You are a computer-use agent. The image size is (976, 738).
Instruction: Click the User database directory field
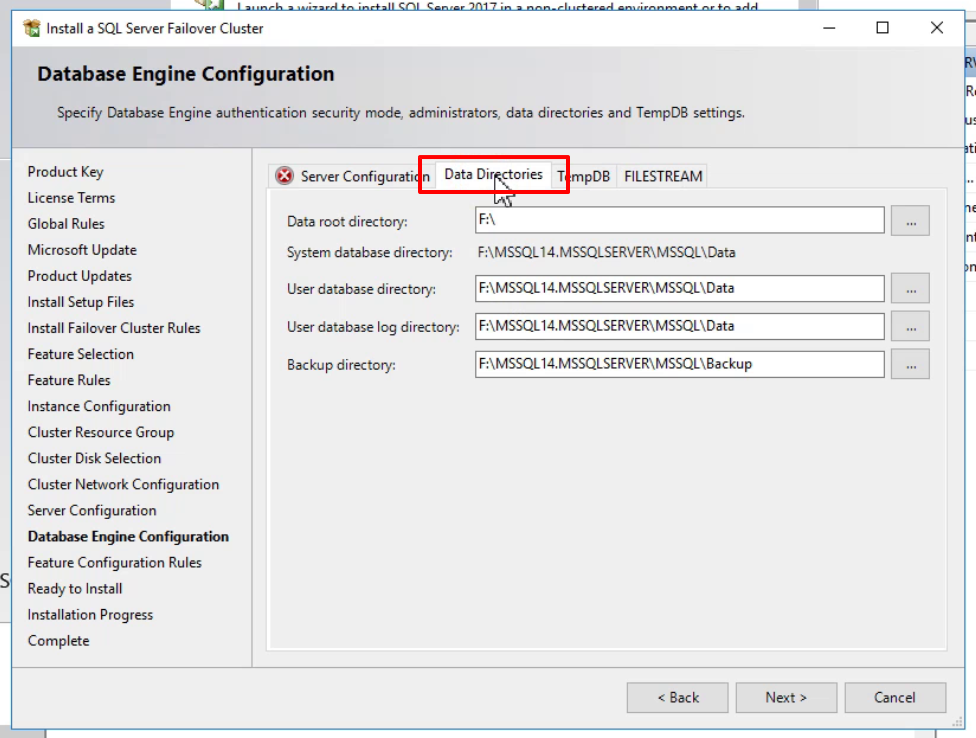(680, 289)
